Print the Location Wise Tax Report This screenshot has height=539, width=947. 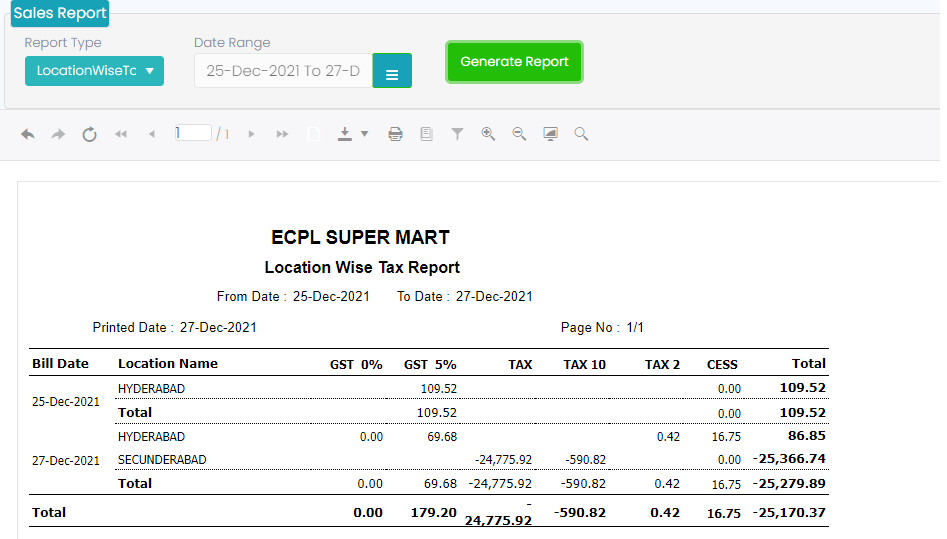click(x=395, y=134)
